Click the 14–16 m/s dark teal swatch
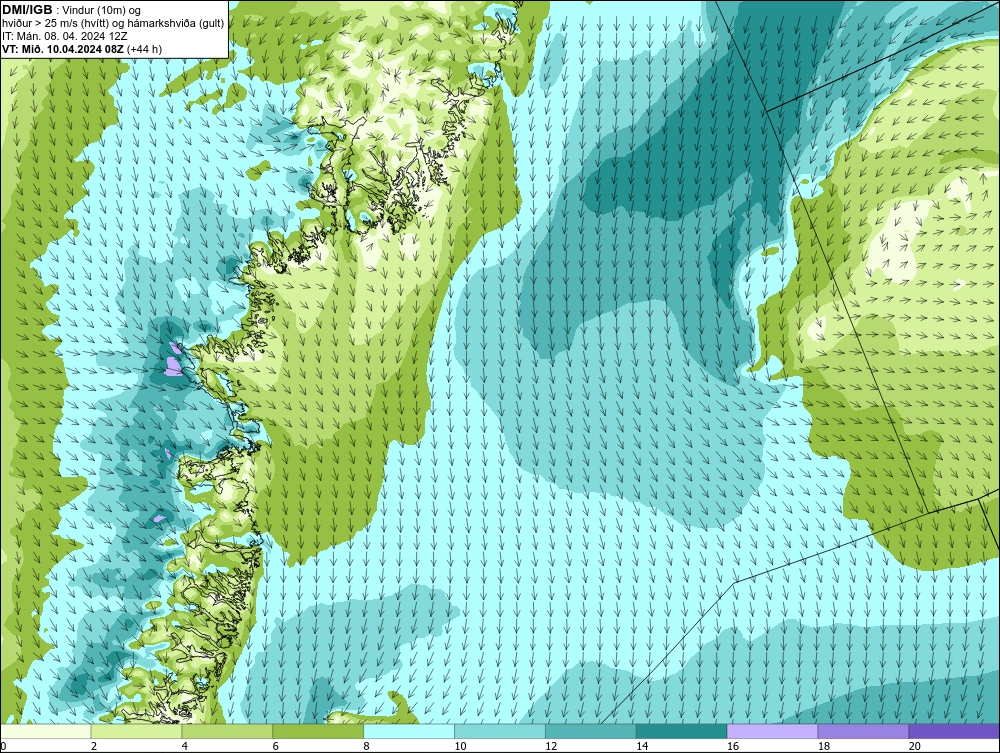The height and width of the screenshot is (753, 1000). (682, 731)
